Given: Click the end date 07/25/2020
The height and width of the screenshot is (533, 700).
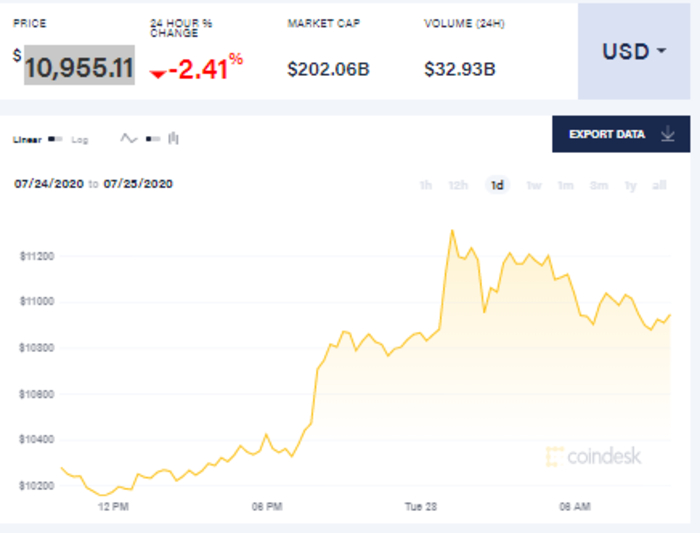Looking at the screenshot, I should [x=138, y=184].
